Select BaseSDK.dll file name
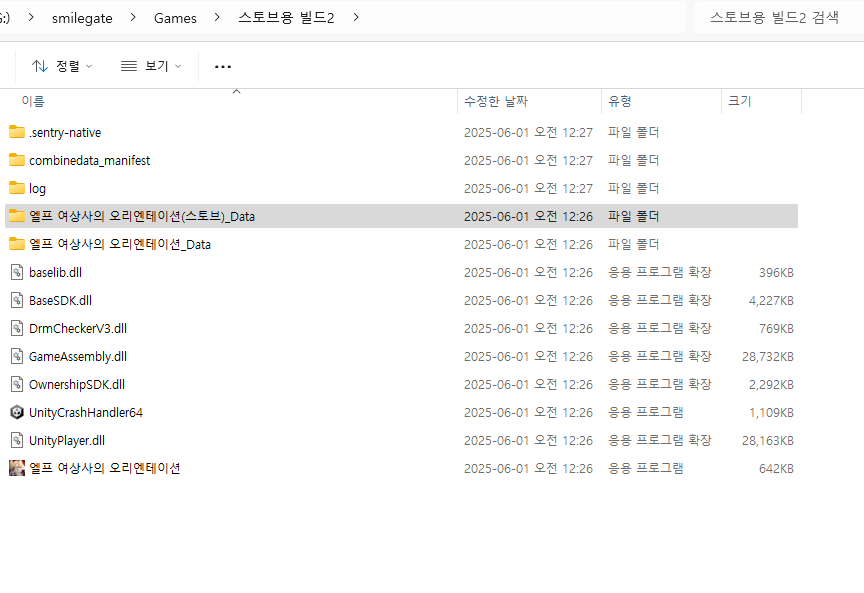Screen dimensions: 864x593 (x=60, y=300)
